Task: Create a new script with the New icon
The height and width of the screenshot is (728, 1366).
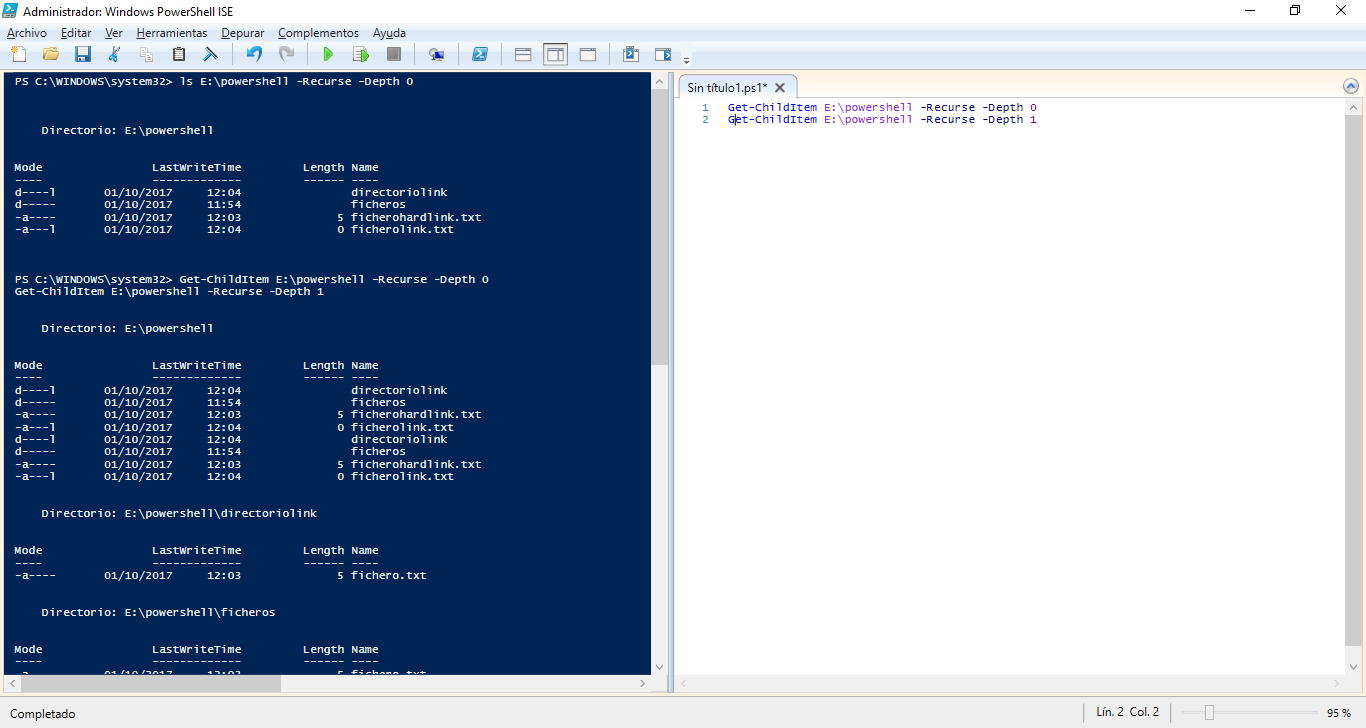Action: 18,55
